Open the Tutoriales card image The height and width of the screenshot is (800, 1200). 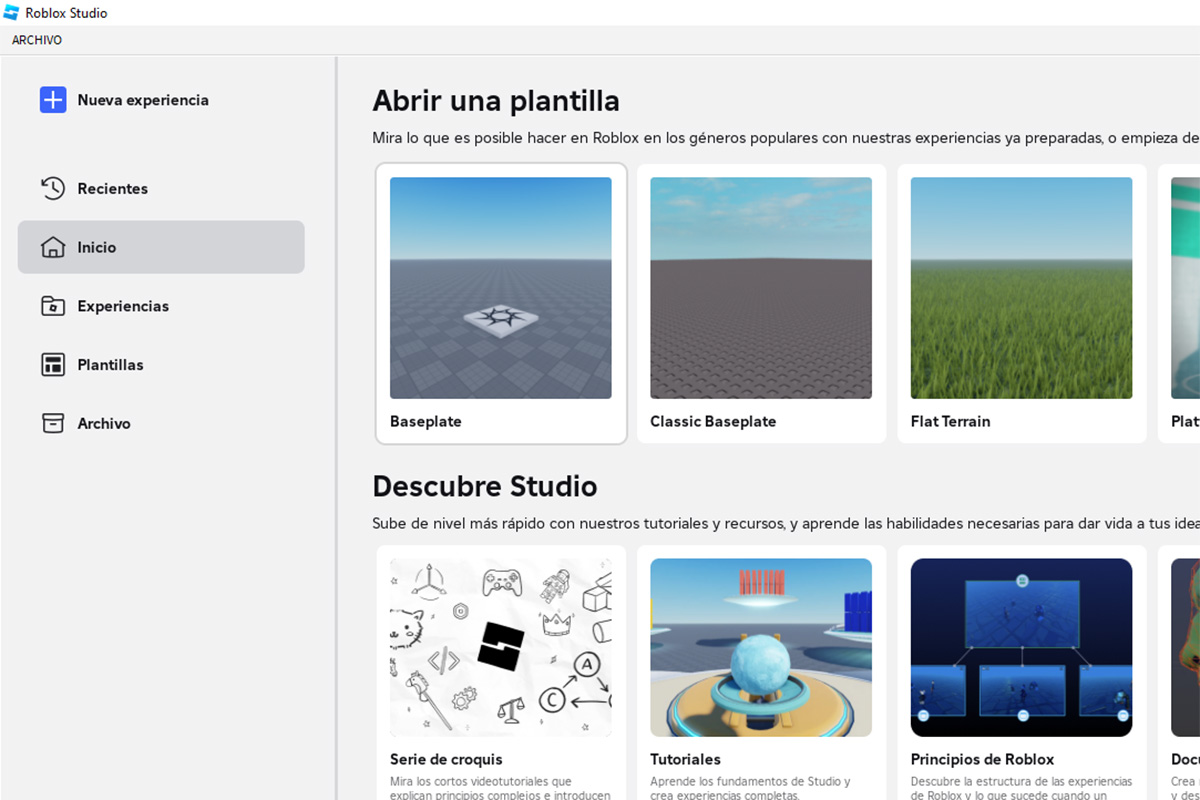pos(761,648)
